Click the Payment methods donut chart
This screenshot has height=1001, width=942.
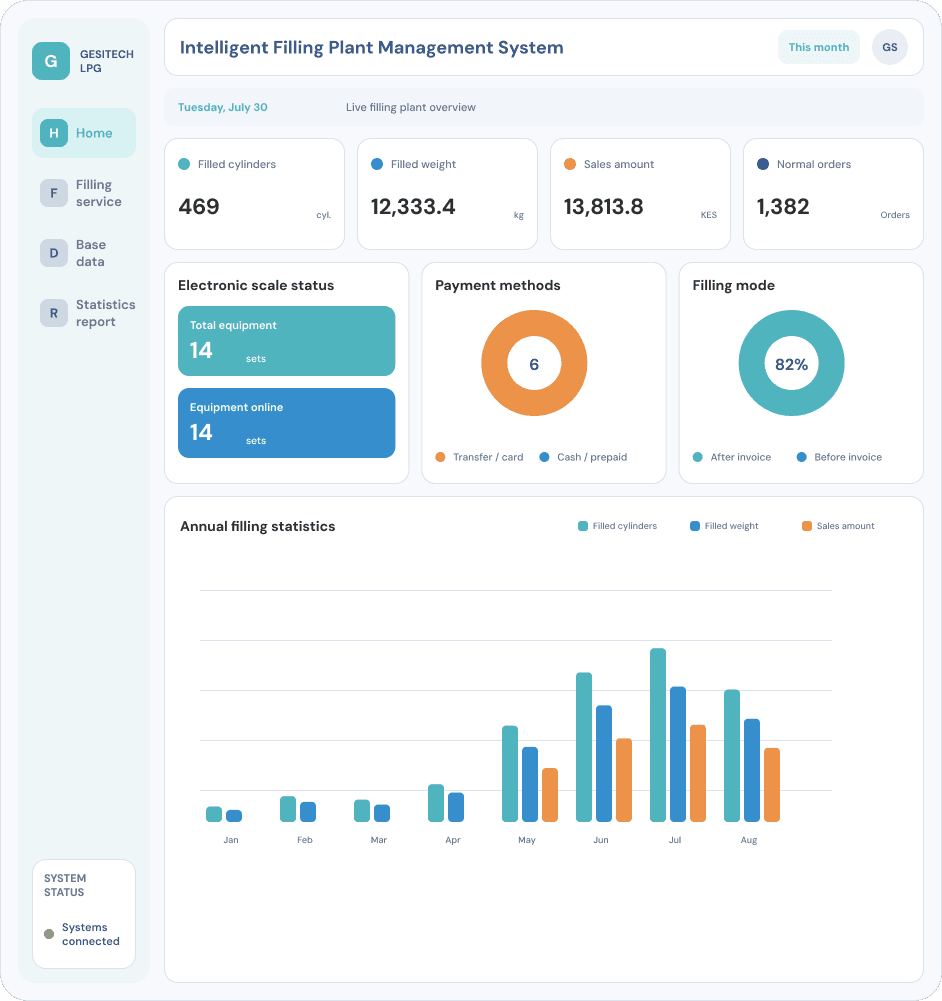(x=534, y=363)
